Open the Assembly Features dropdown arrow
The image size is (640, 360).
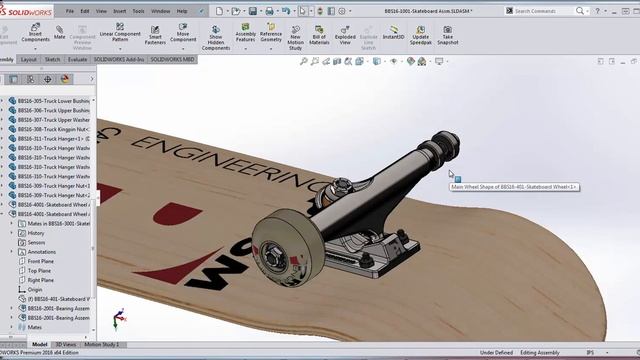245,49
